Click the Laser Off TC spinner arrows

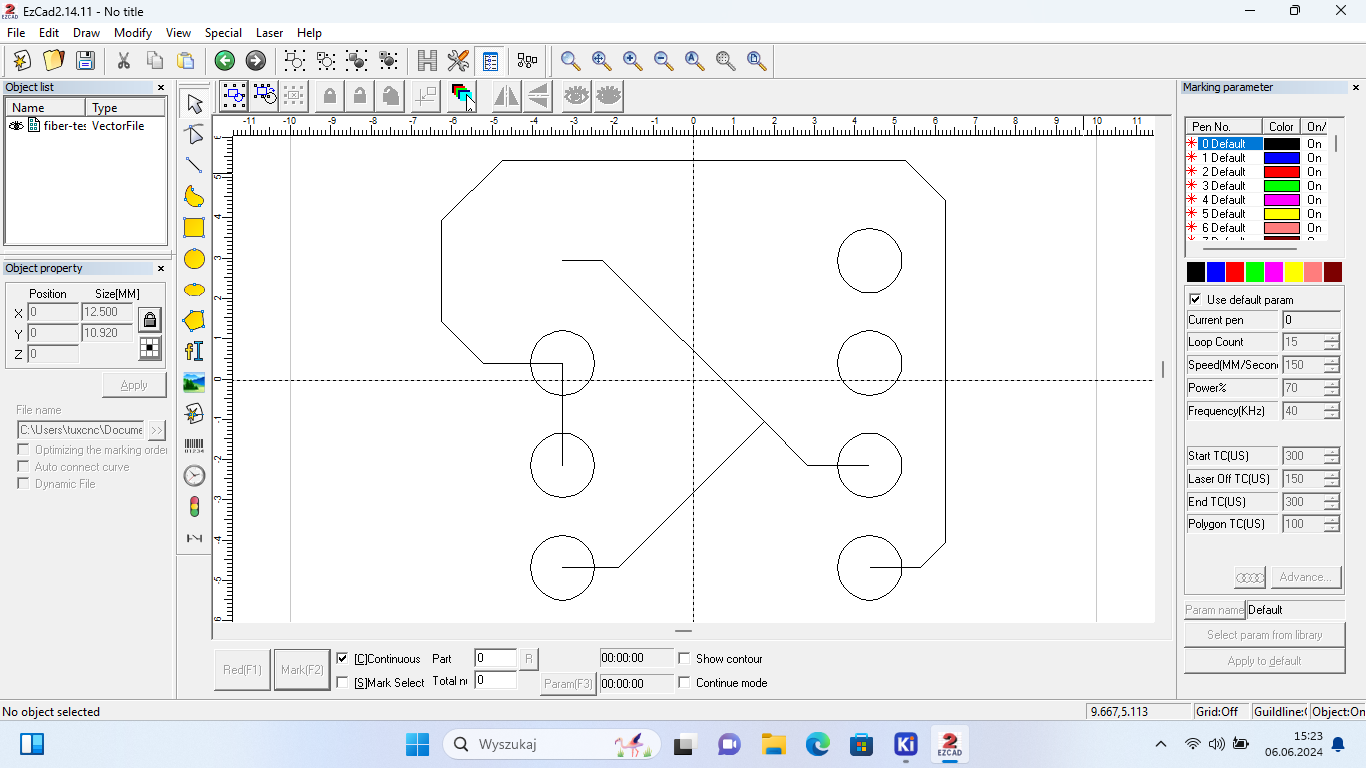click(x=1331, y=479)
